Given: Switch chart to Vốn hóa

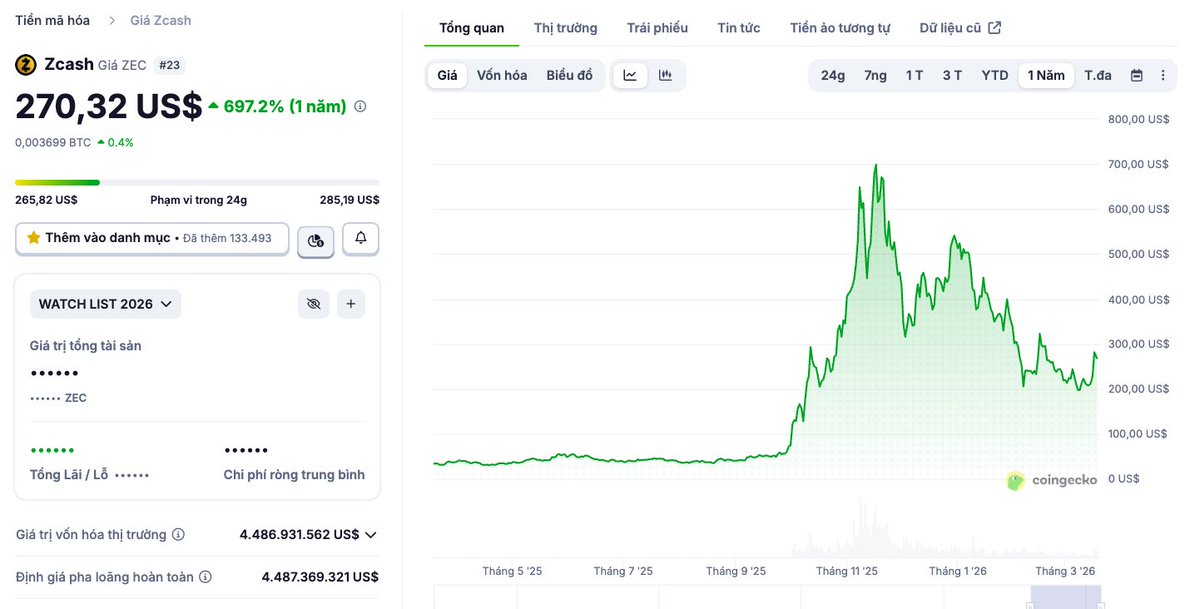Looking at the screenshot, I should [x=502, y=75].
